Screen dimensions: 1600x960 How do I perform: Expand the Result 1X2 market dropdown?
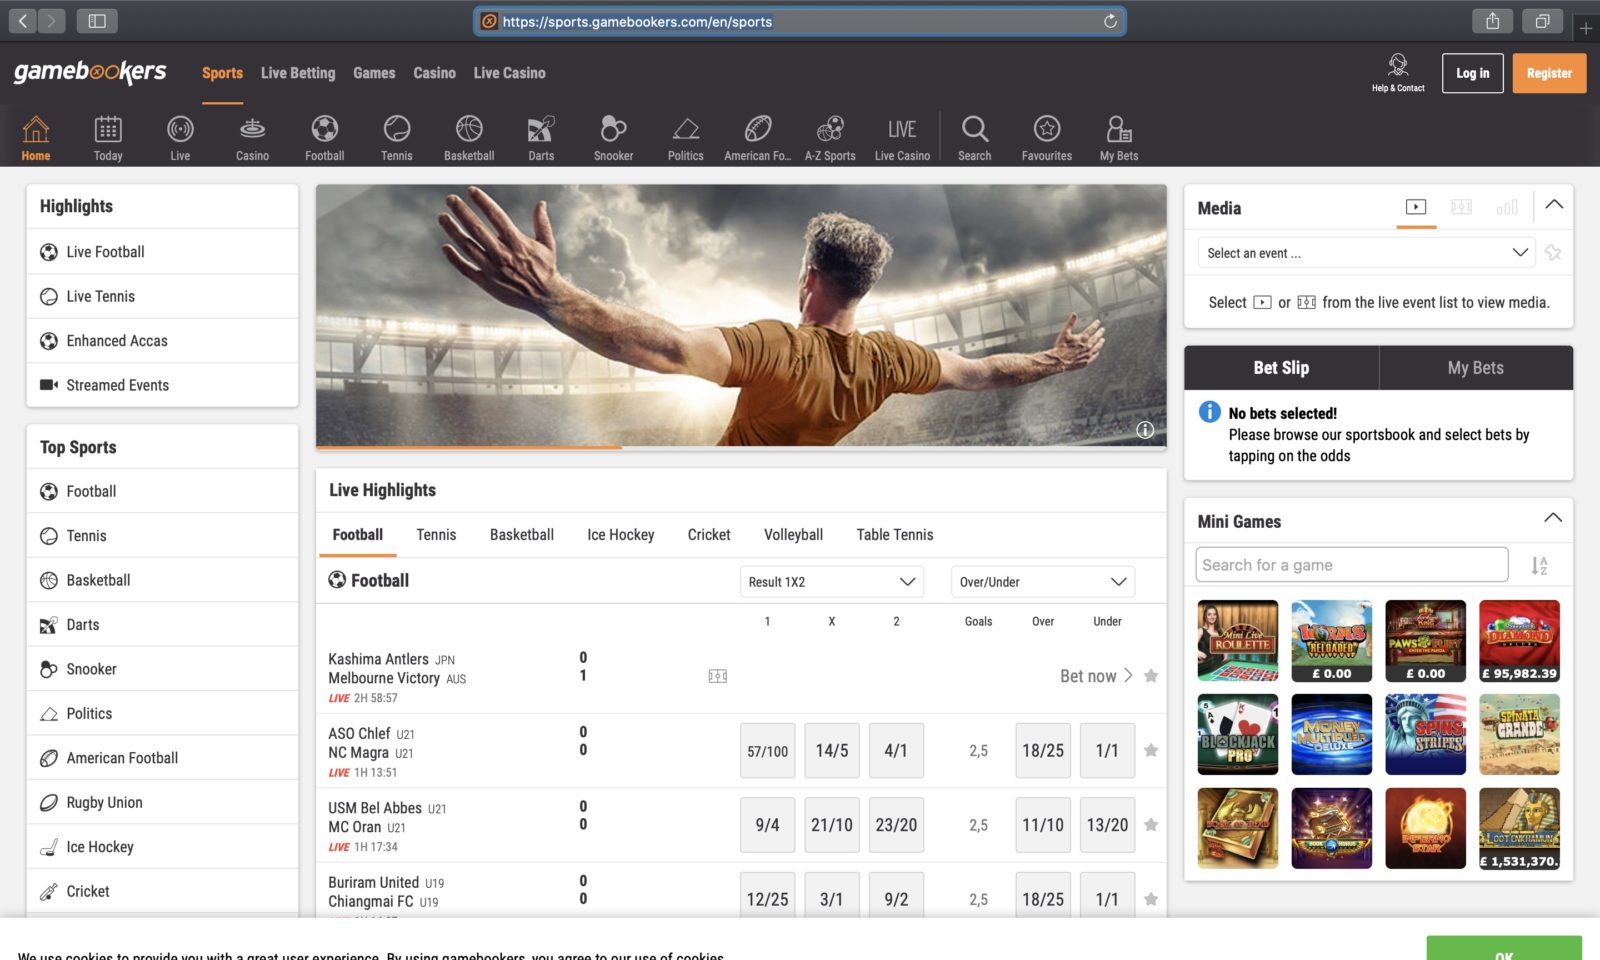pyautogui.click(x=831, y=581)
